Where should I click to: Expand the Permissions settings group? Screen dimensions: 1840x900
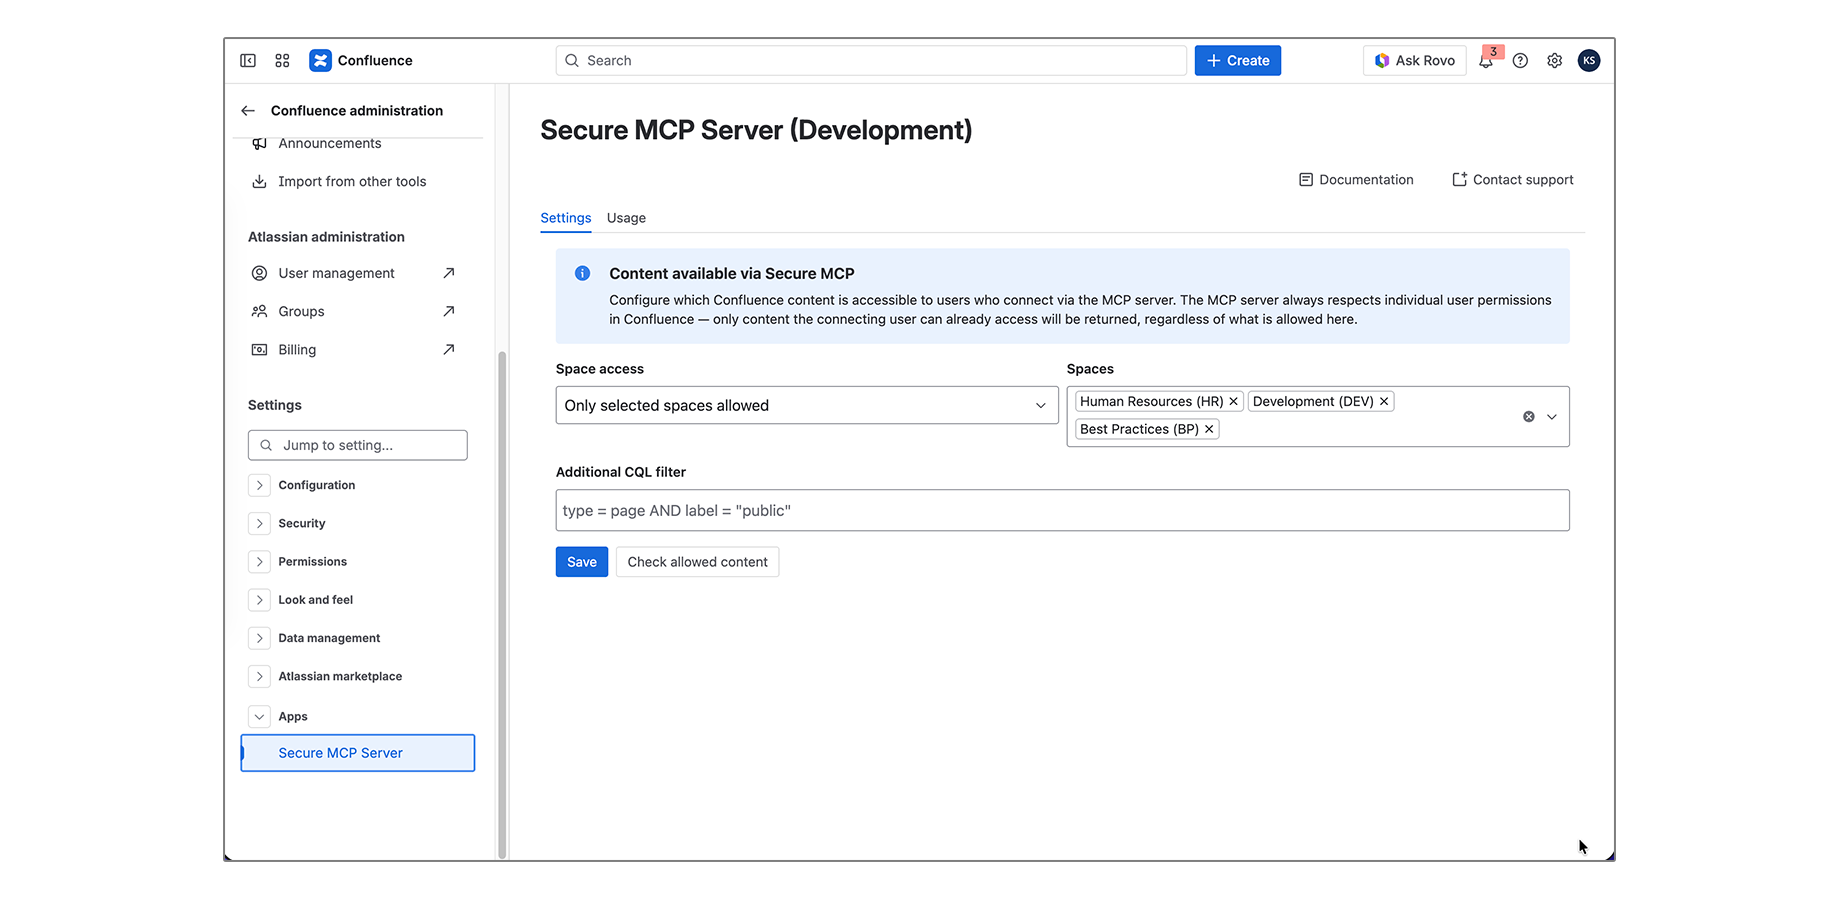pos(259,561)
